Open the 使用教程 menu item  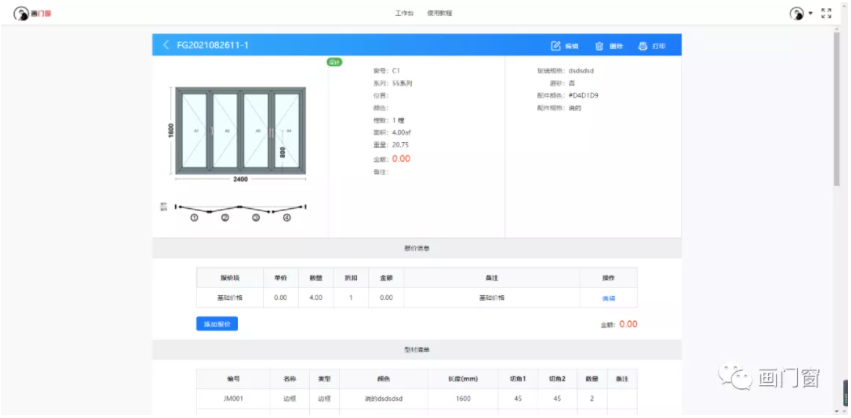coord(439,14)
